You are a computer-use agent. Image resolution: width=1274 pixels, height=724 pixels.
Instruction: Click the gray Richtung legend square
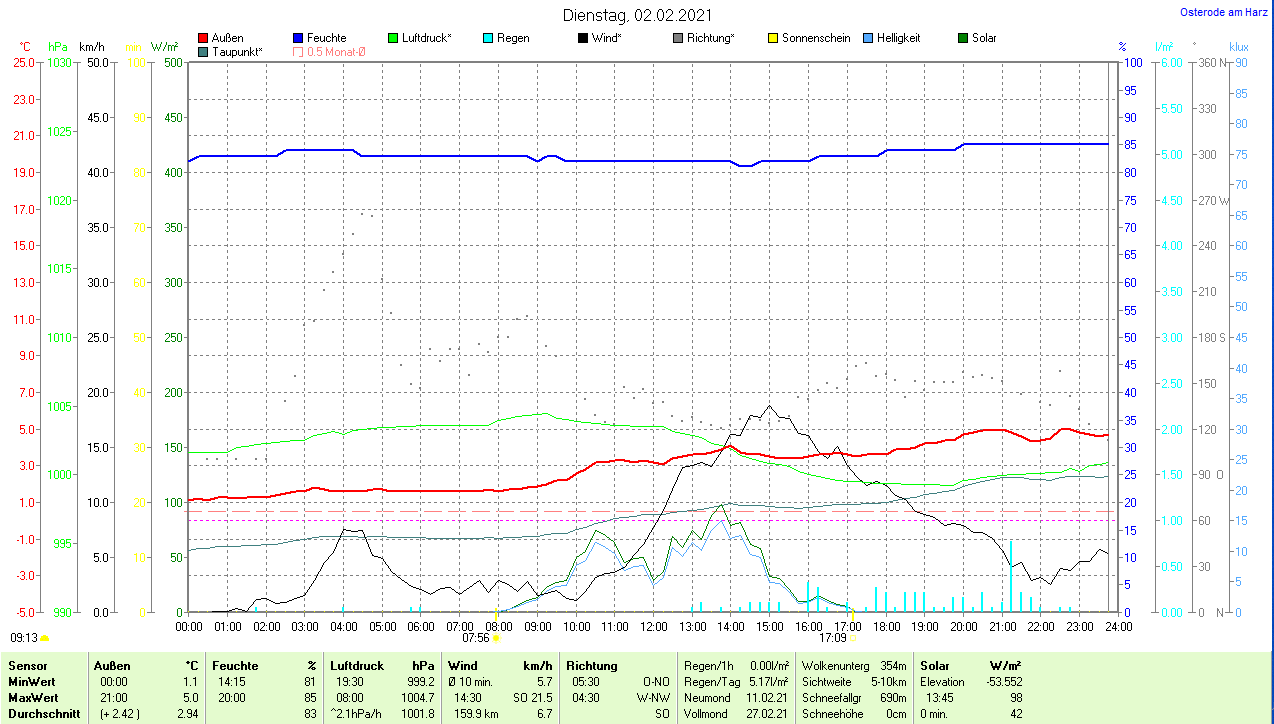[678, 38]
